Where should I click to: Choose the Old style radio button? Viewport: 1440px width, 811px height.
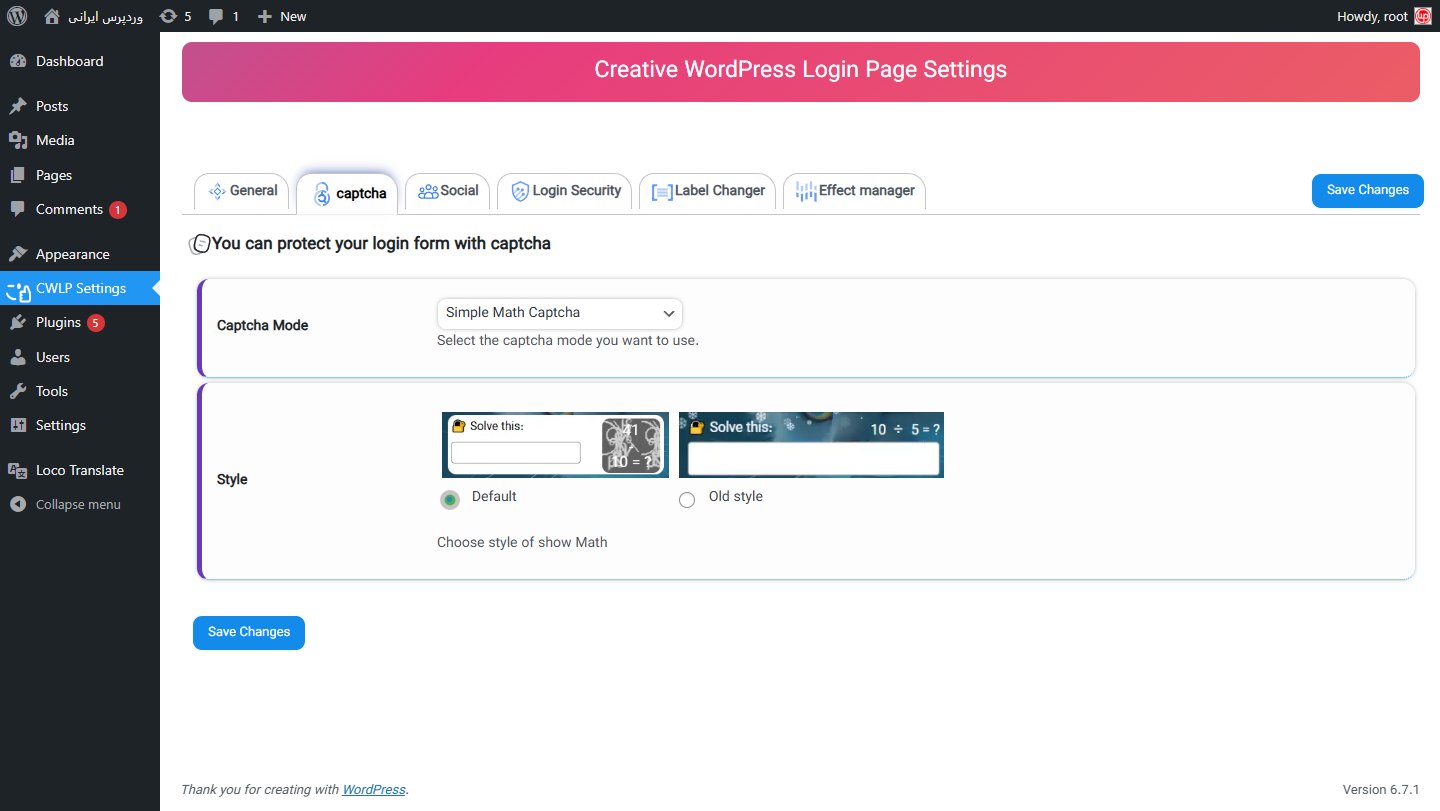pyautogui.click(x=687, y=499)
